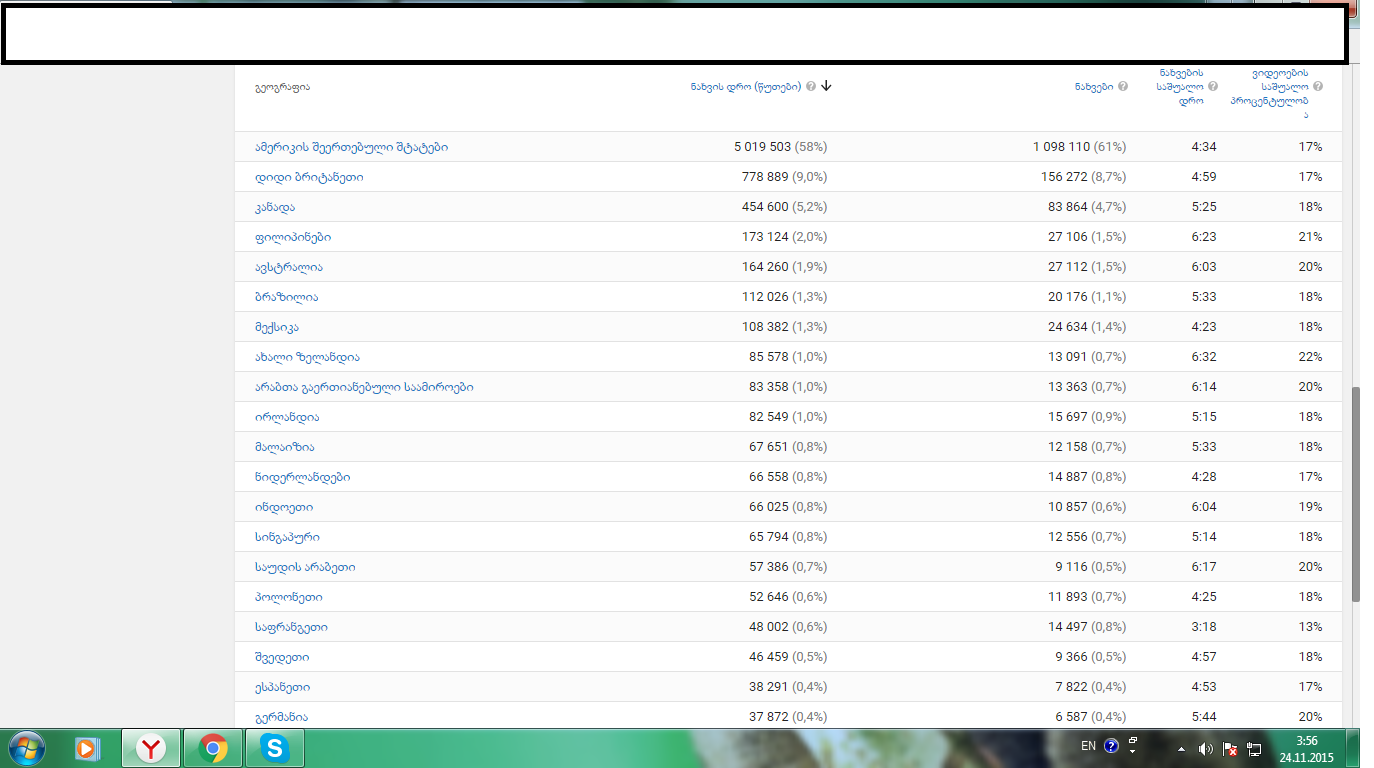Show hidden tray icons arrow
Viewport: 1374px width, 768px height.
click(x=1181, y=748)
